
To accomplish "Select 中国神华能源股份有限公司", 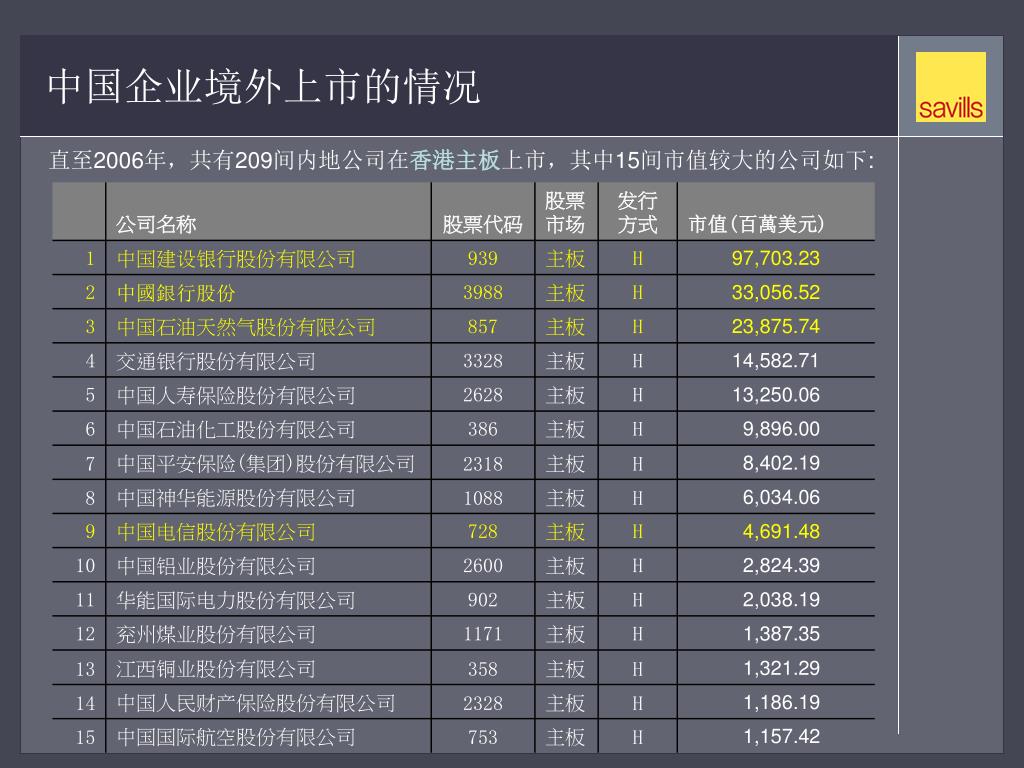I will tap(236, 498).
